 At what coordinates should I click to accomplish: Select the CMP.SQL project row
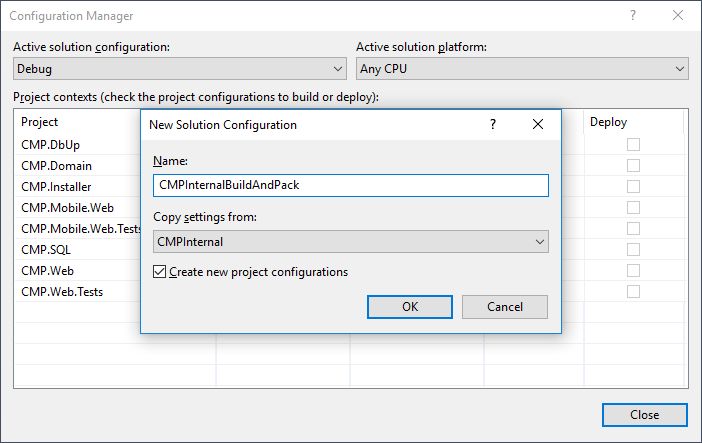point(42,249)
